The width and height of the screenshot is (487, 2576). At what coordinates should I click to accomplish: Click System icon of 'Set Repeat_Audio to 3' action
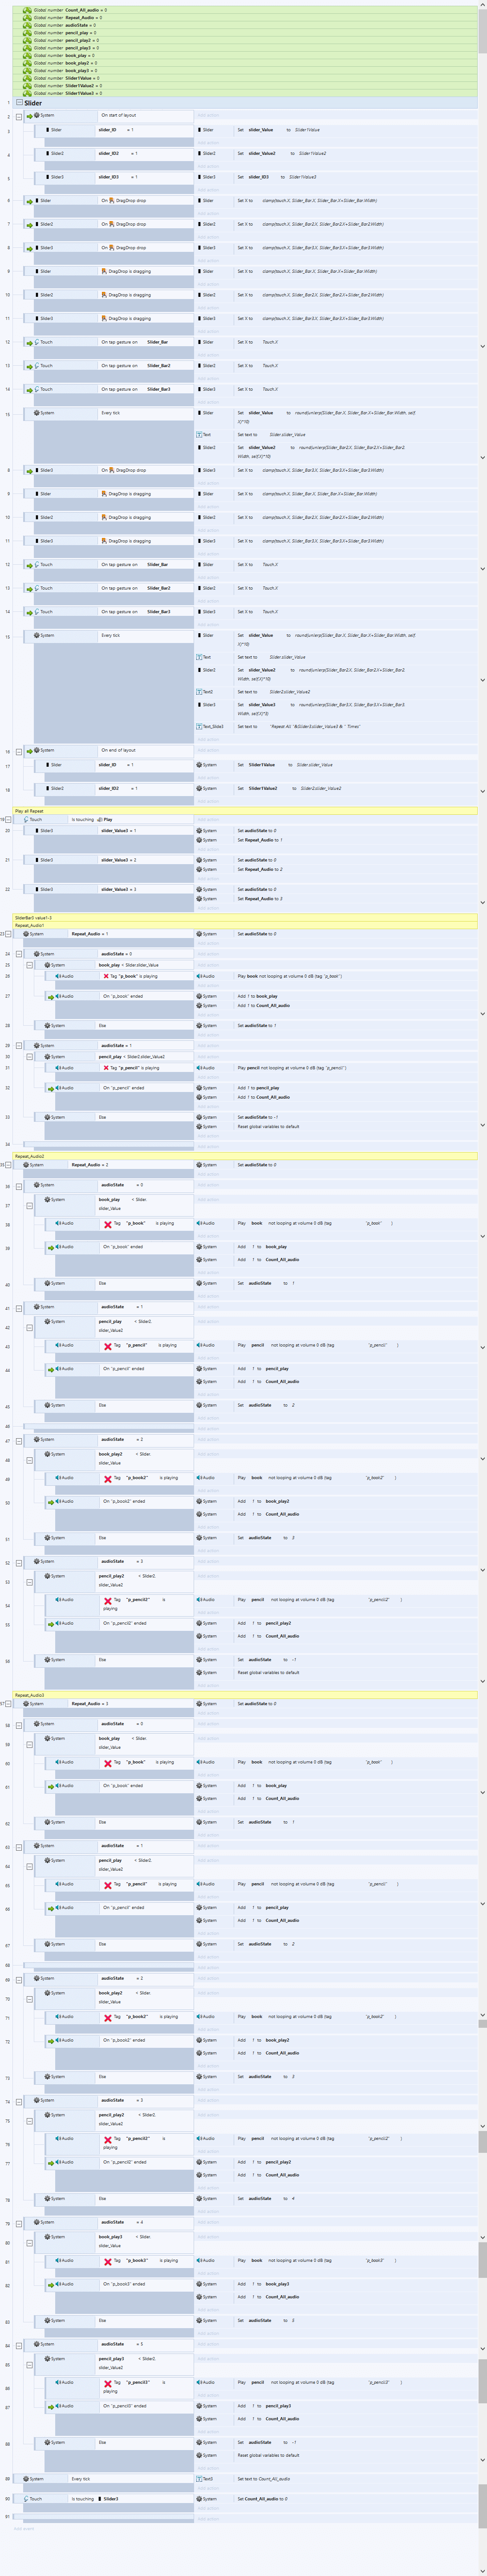(199, 899)
